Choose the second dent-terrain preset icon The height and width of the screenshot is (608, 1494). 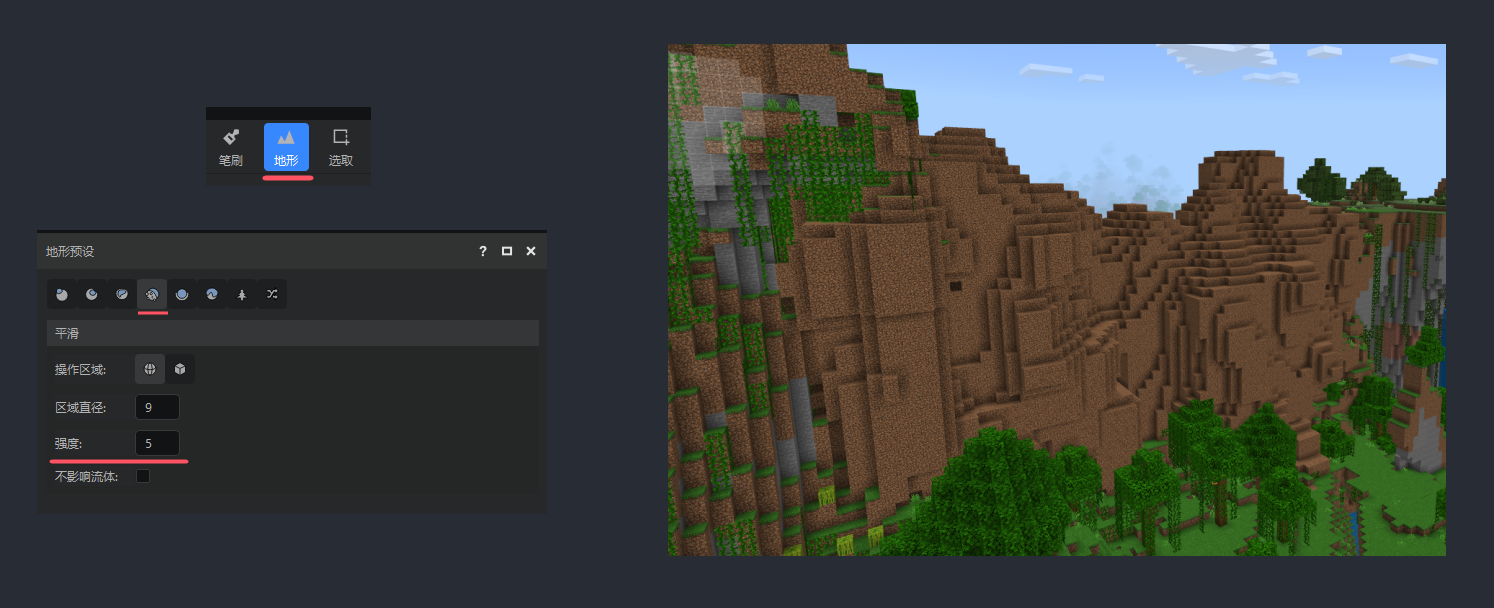point(92,294)
